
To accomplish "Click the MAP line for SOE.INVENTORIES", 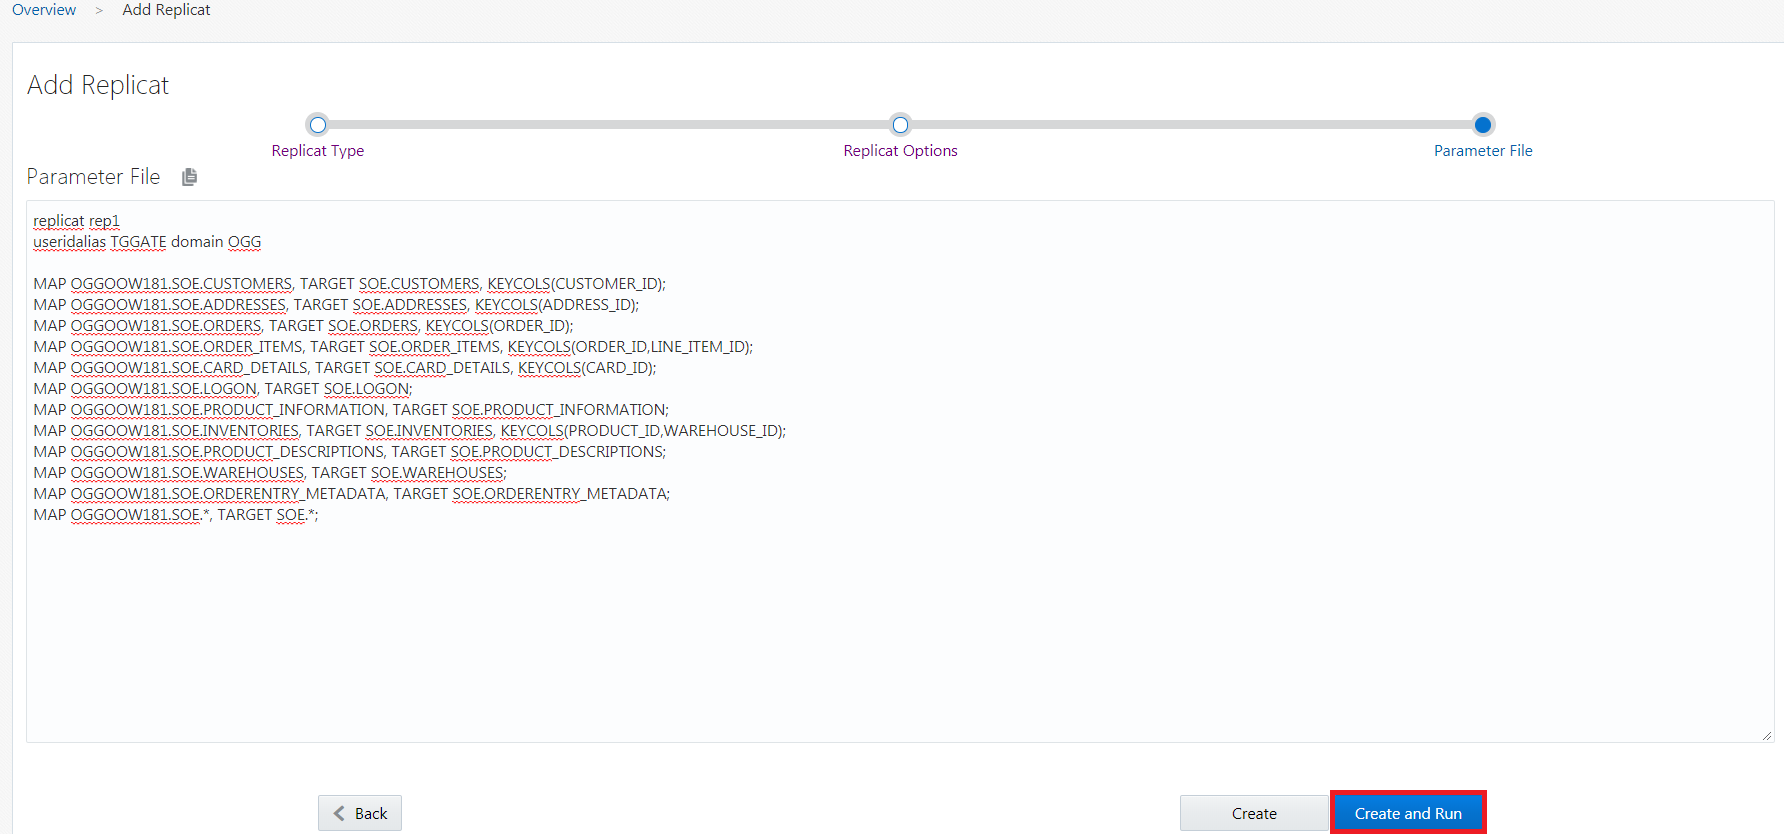I will tap(410, 431).
